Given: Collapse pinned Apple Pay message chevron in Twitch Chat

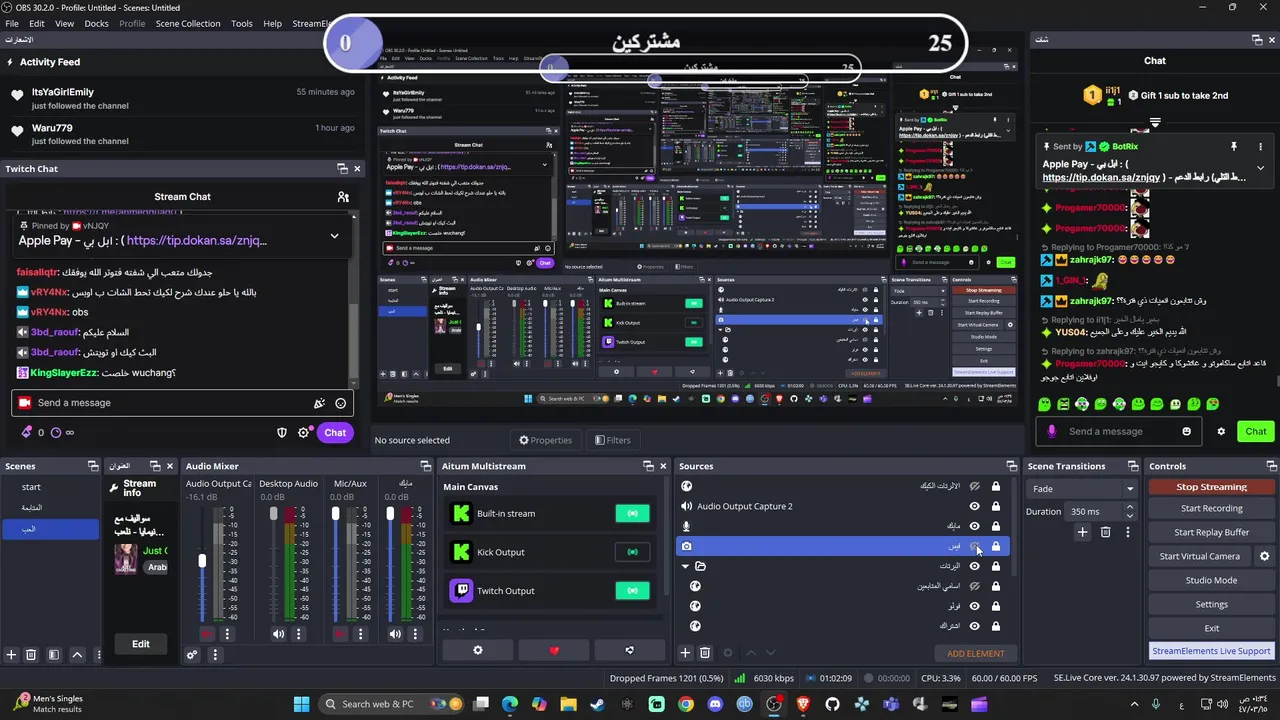Looking at the screenshot, I should point(334,236).
